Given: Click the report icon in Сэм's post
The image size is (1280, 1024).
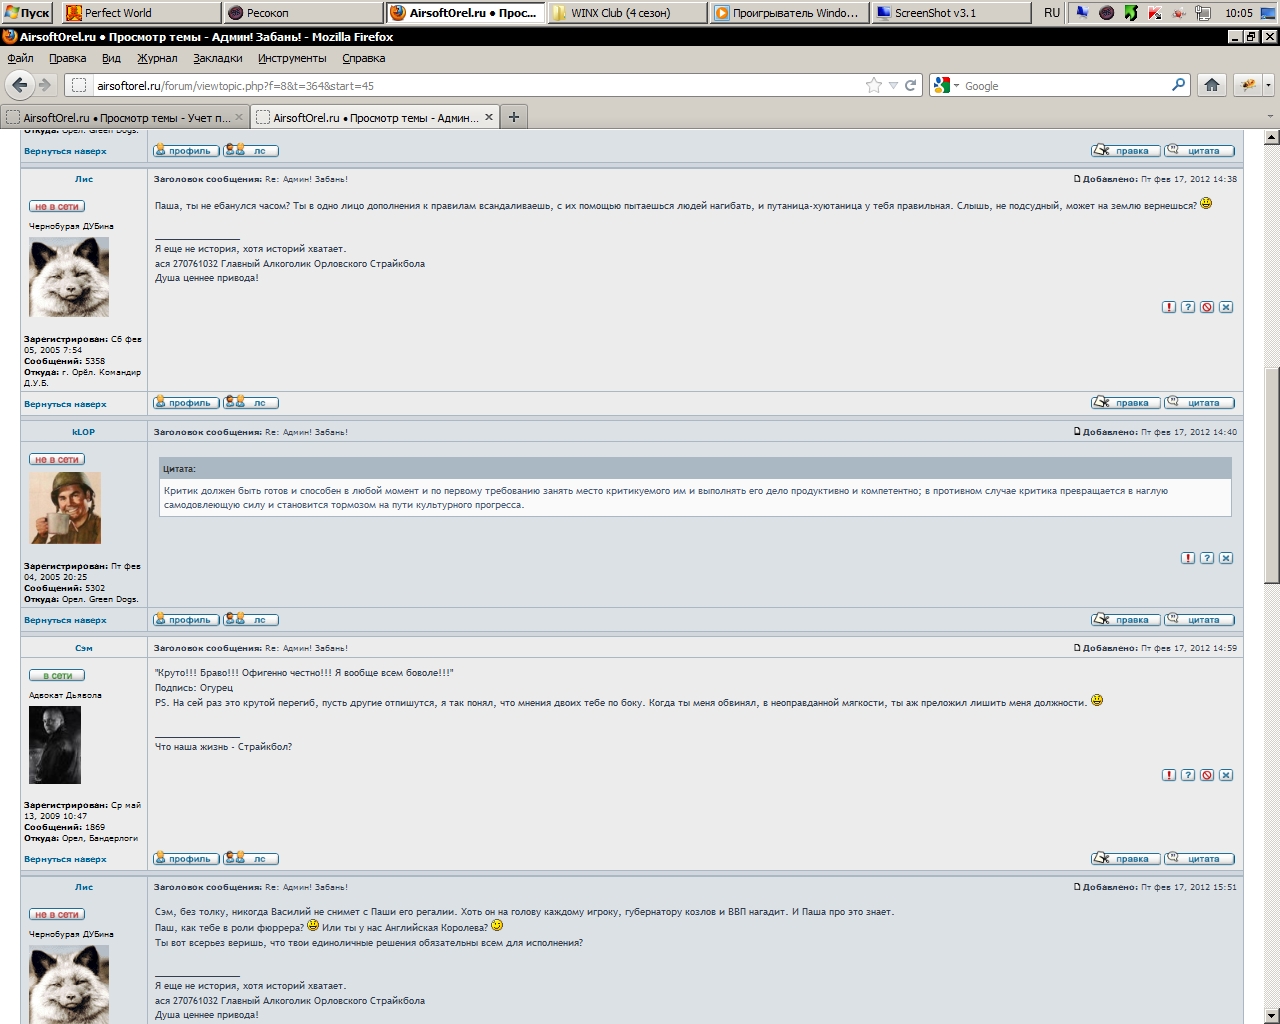Looking at the screenshot, I should pos(1168,775).
